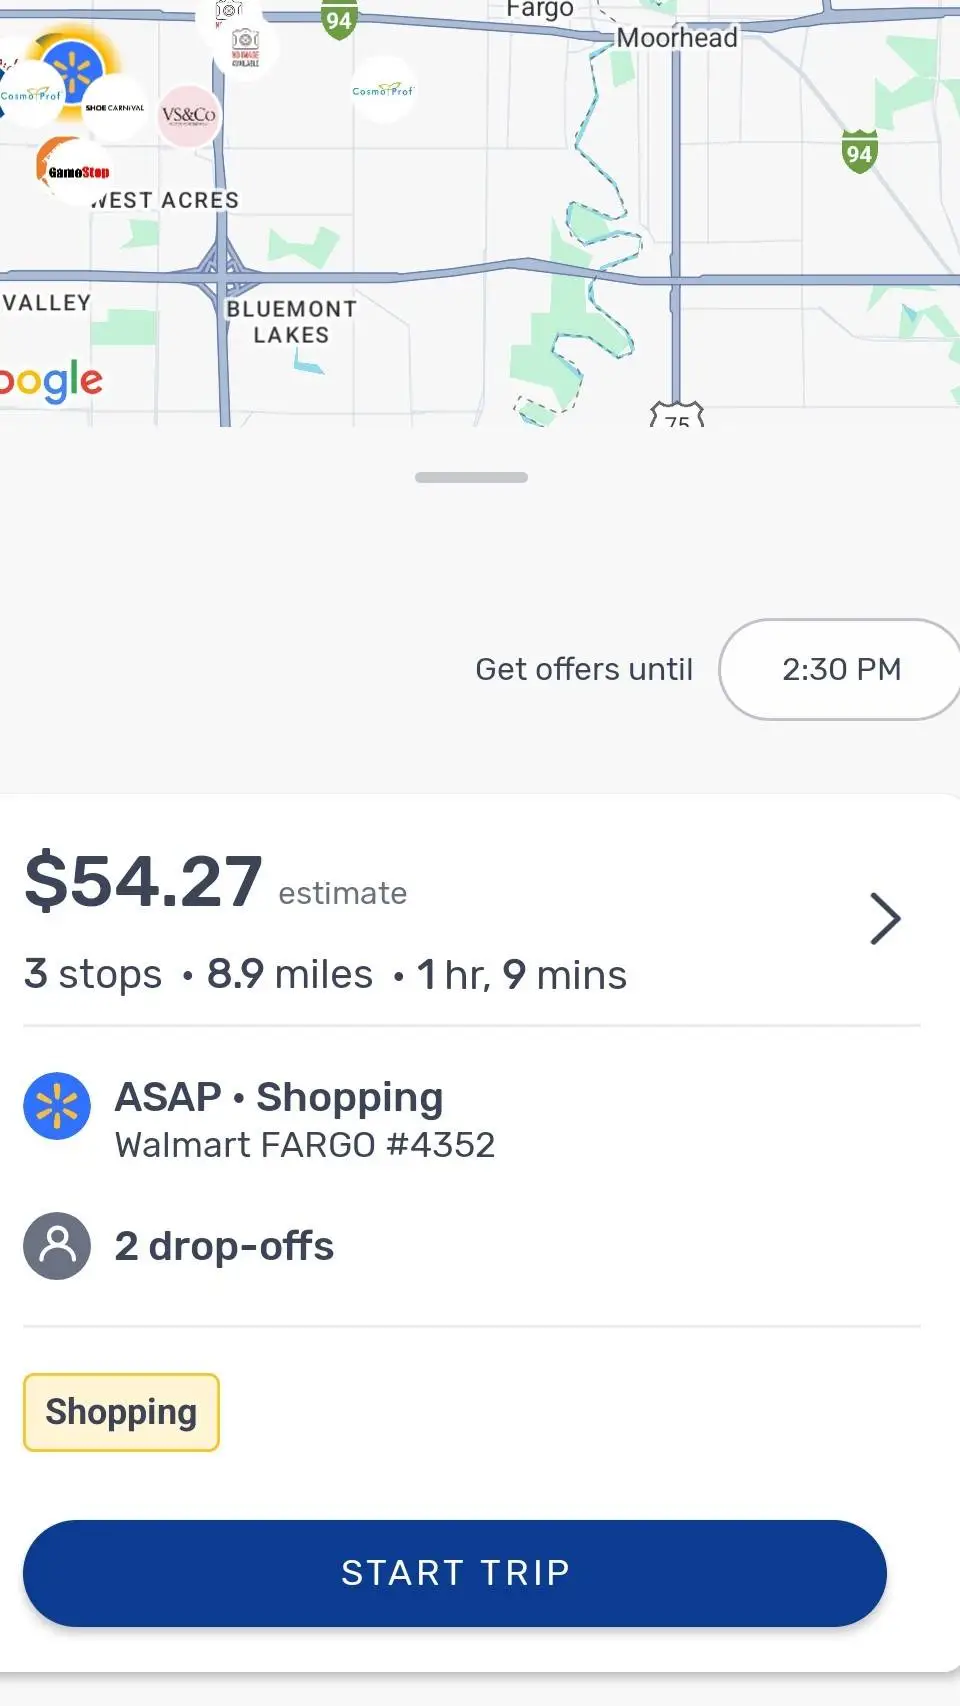Tap the yellow Shopping tag
The image size is (960, 1706).
point(121,1412)
